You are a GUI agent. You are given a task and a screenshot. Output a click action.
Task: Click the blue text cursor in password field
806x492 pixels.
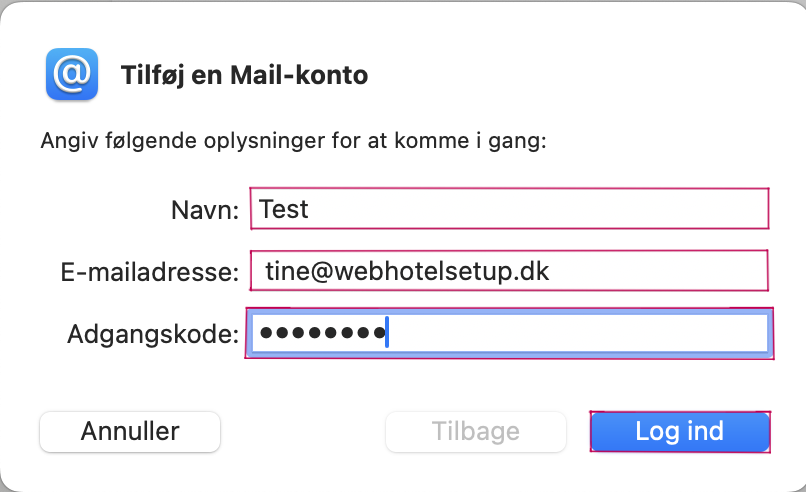point(387,332)
